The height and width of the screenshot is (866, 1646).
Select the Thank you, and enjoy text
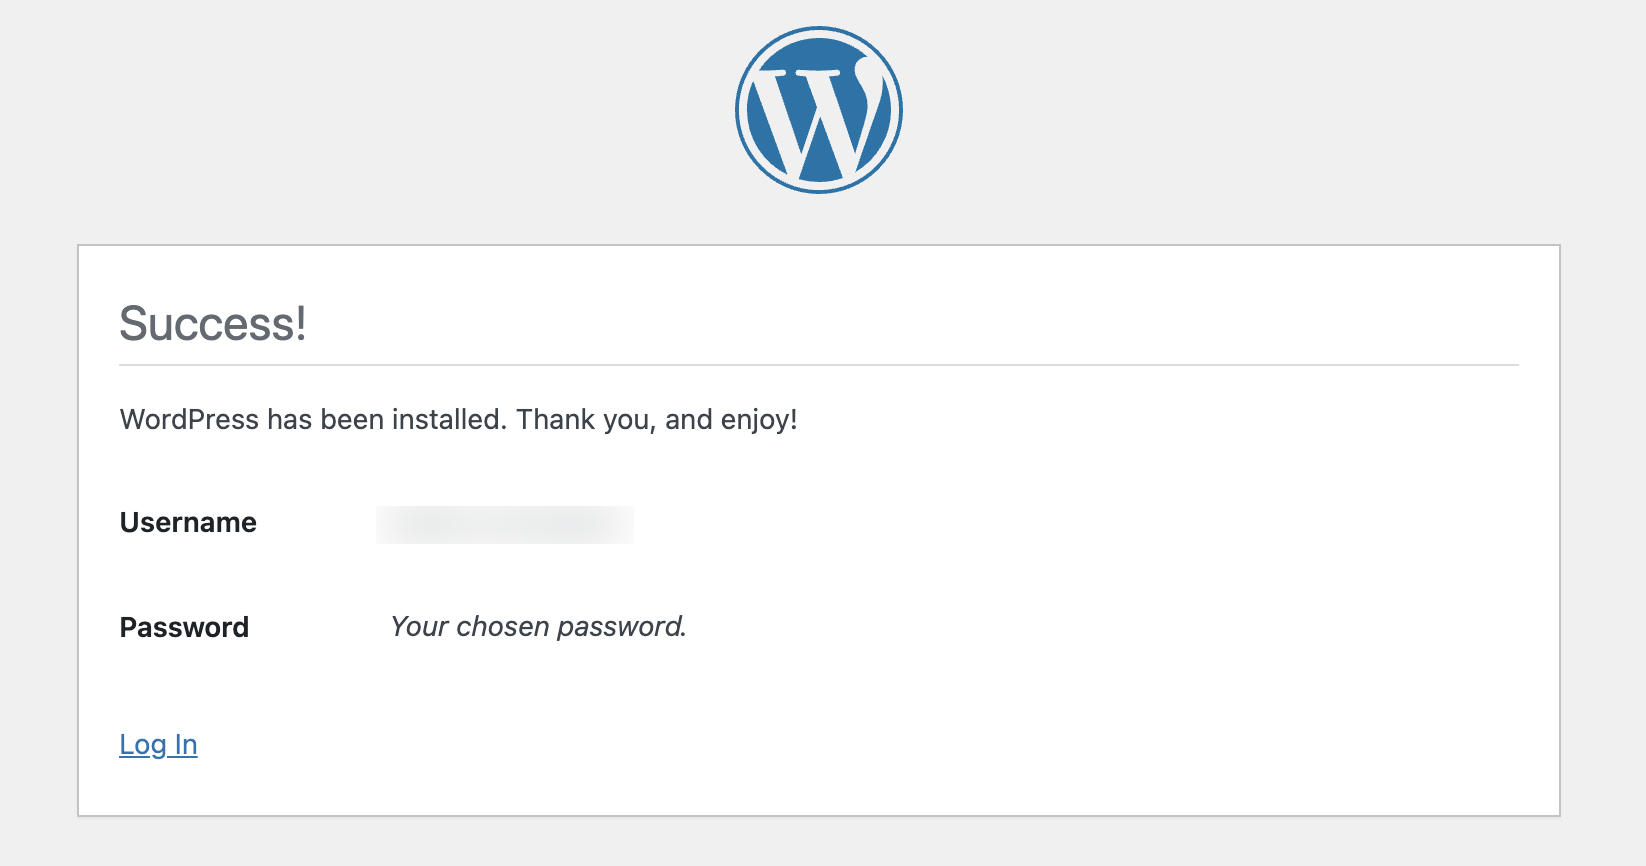(655, 419)
